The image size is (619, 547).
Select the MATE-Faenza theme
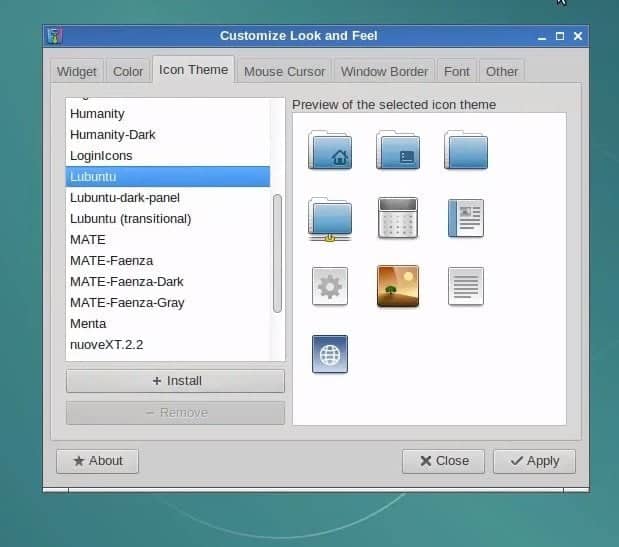click(x=168, y=260)
